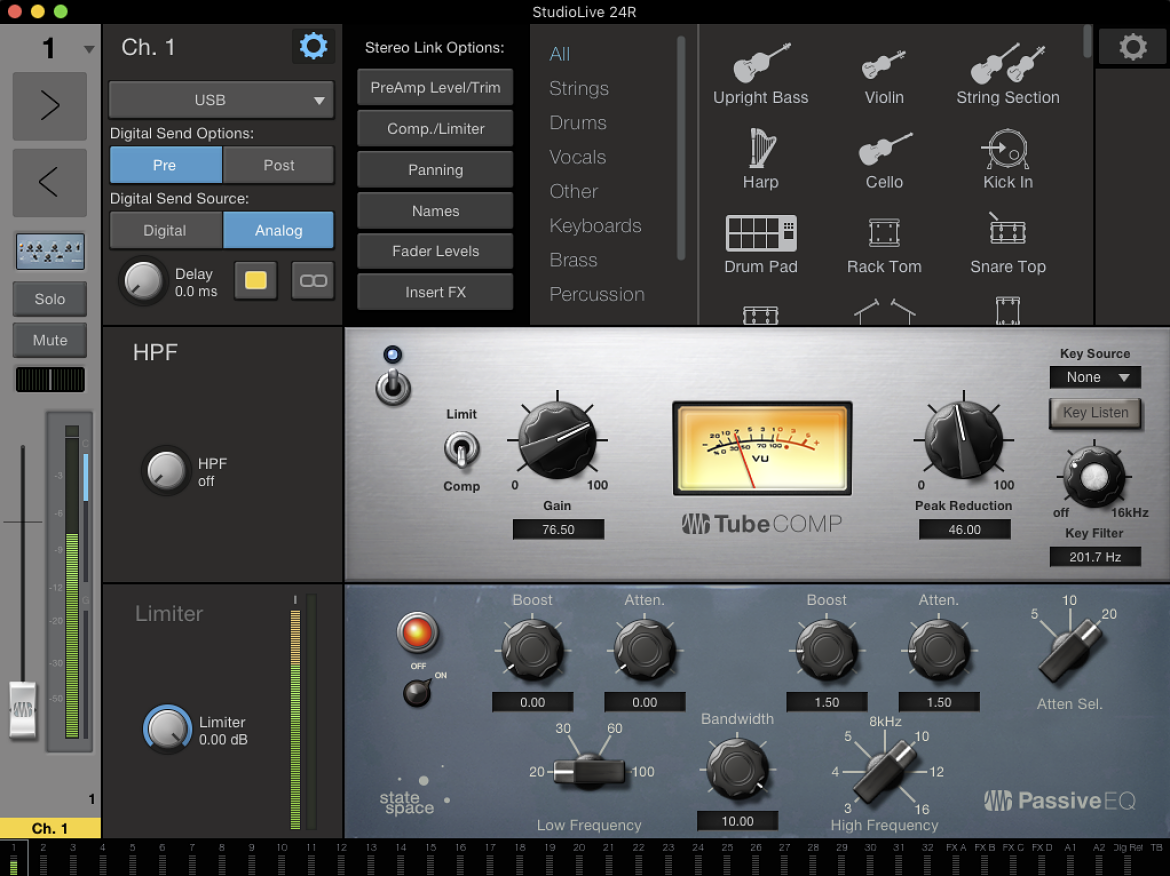Click Fader Levels link option
1170x876 pixels.
point(435,251)
